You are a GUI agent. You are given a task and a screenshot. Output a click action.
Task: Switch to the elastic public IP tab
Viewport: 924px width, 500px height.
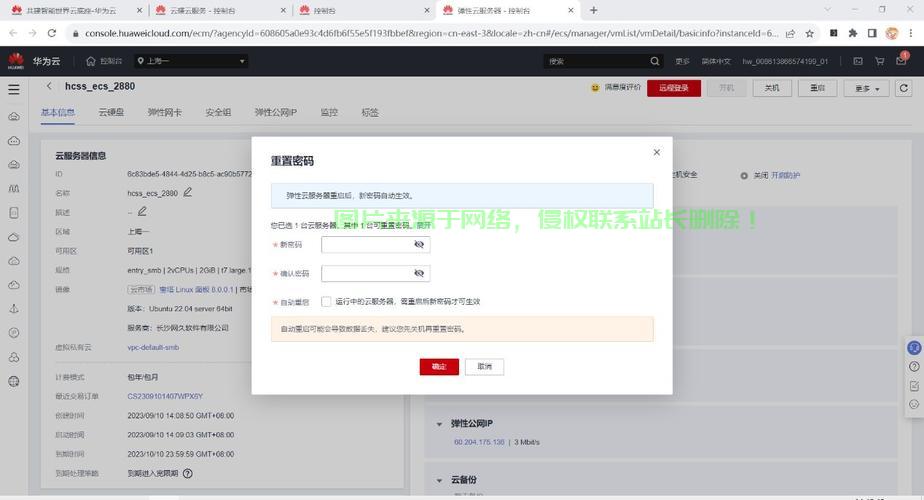tap(276, 112)
